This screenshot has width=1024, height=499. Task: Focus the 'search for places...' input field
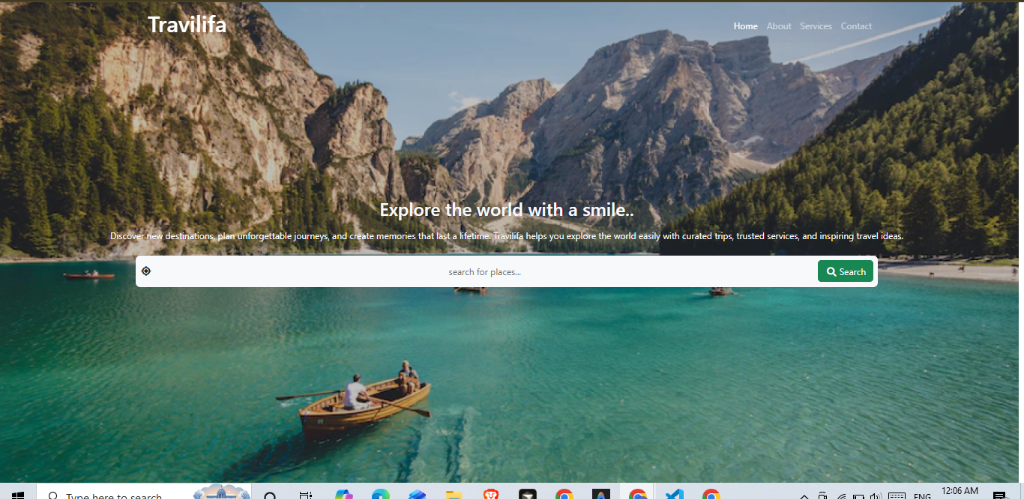point(485,272)
